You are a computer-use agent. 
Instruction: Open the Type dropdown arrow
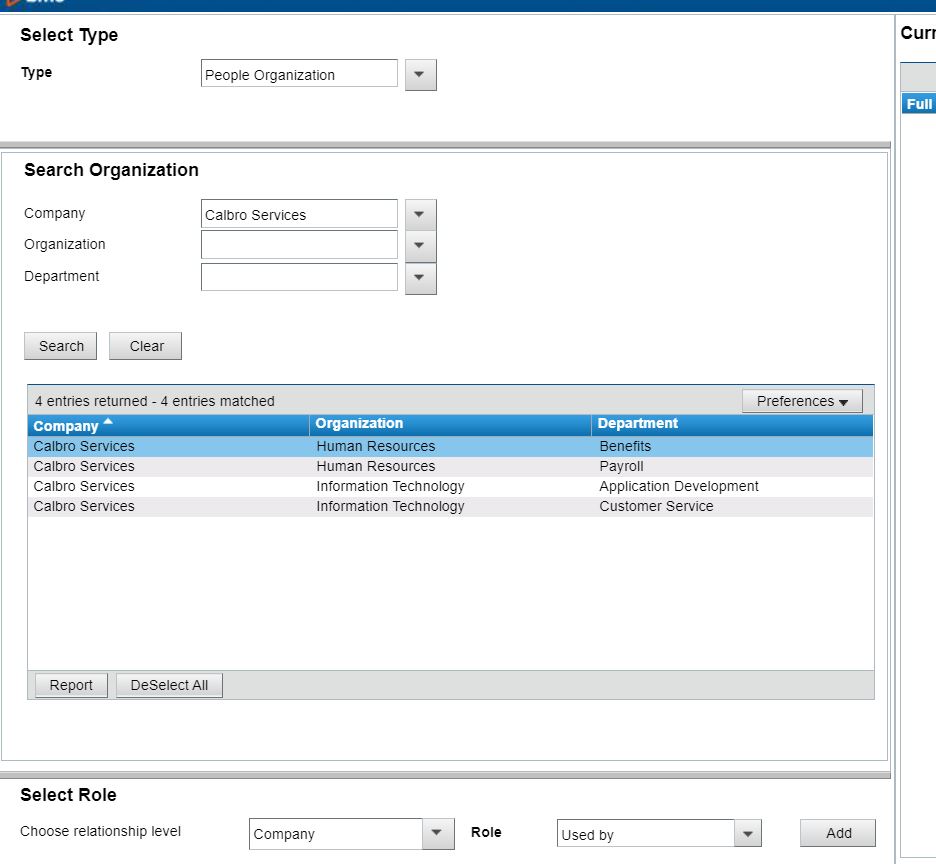pos(420,75)
